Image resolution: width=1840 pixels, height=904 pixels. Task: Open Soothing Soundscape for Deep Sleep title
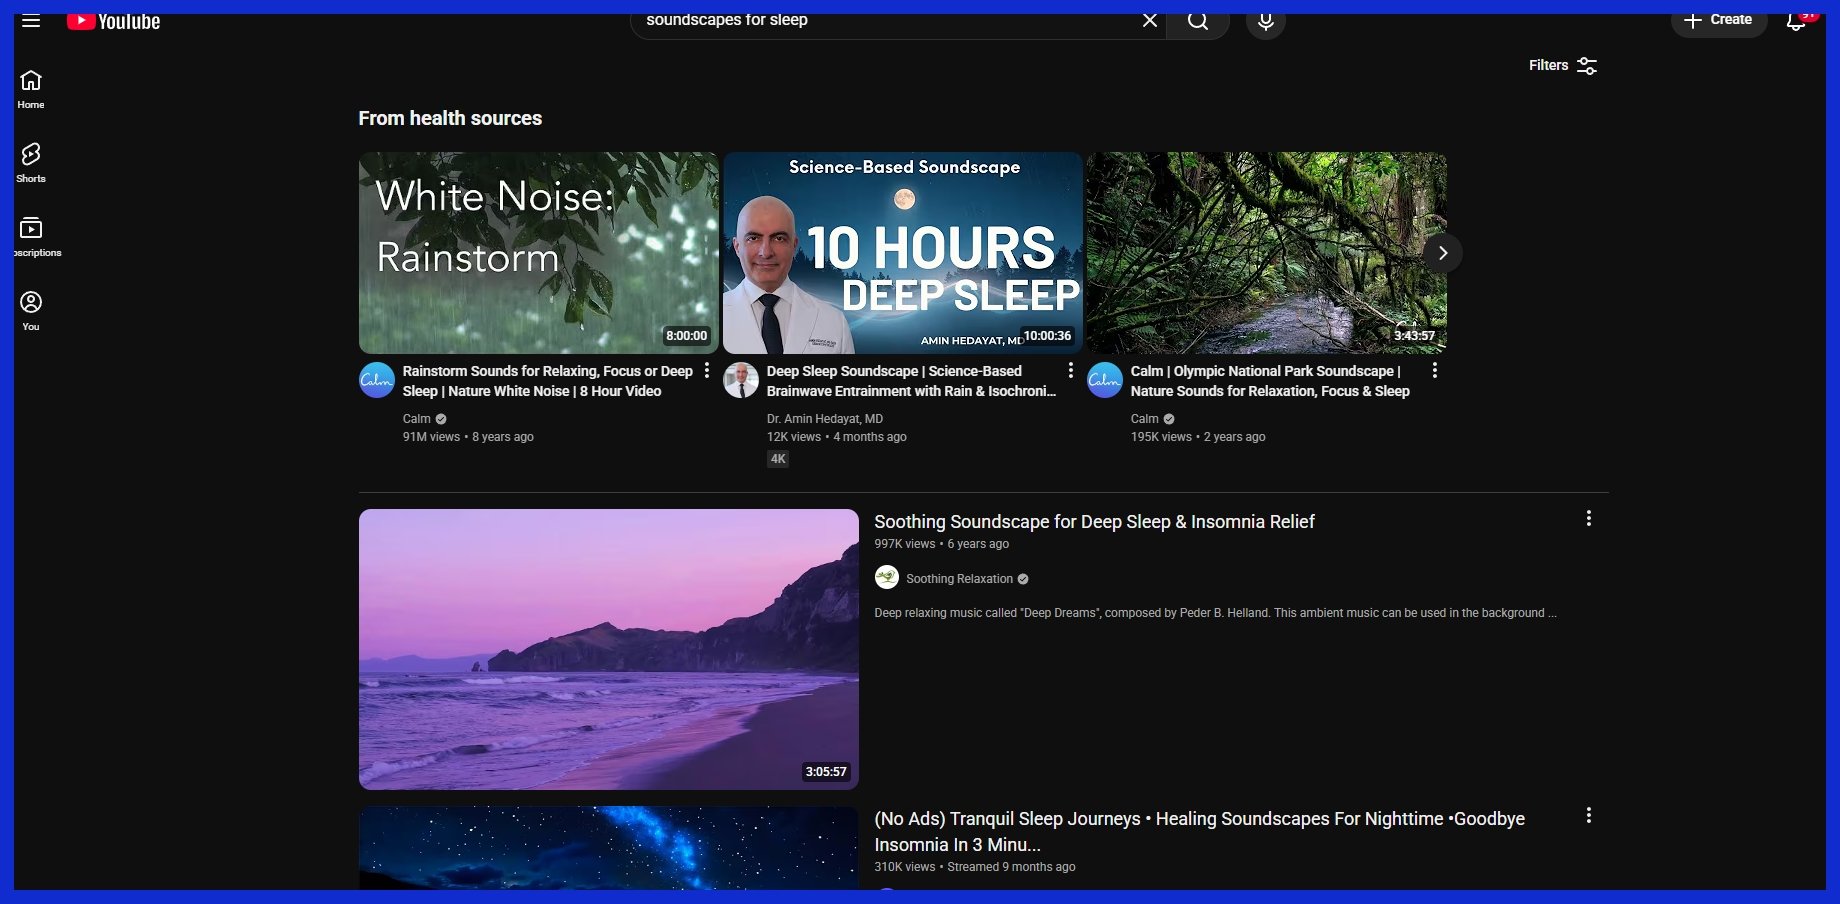(x=1094, y=522)
